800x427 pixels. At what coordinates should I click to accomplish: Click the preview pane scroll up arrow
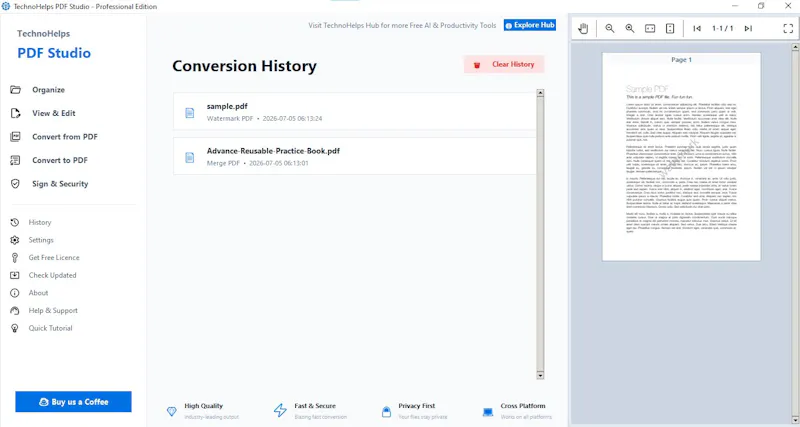[795, 47]
